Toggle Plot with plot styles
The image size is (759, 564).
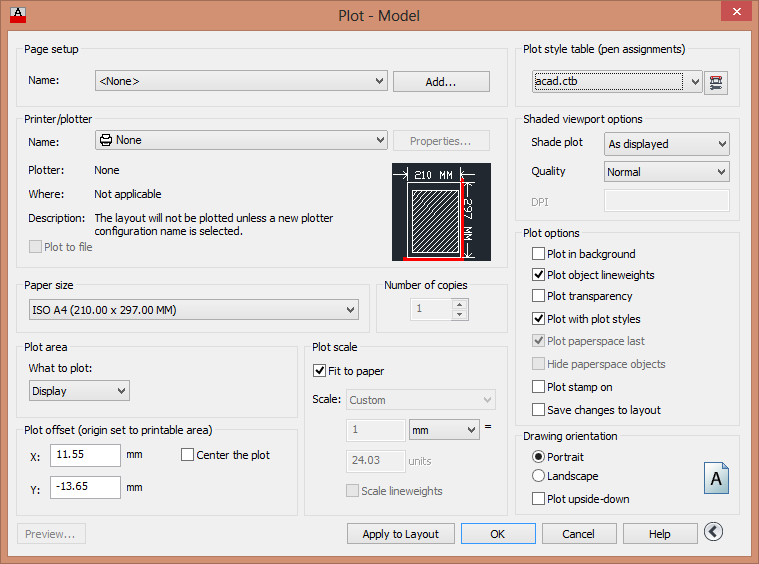[x=538, y=319]
